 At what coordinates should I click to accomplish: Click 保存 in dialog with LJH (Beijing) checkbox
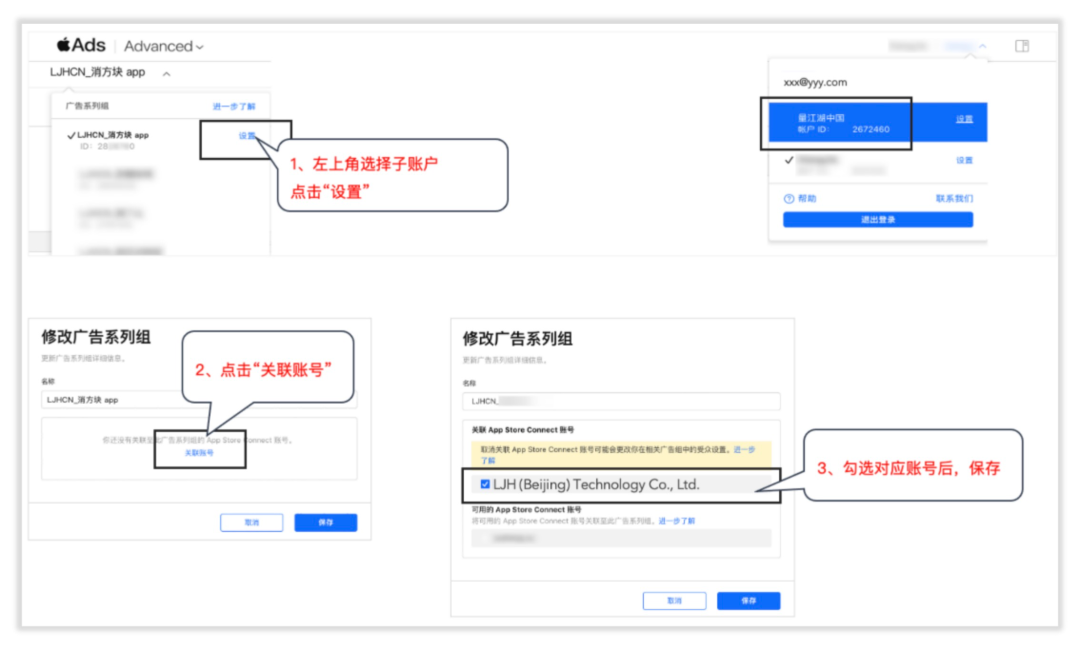point(749,601)
